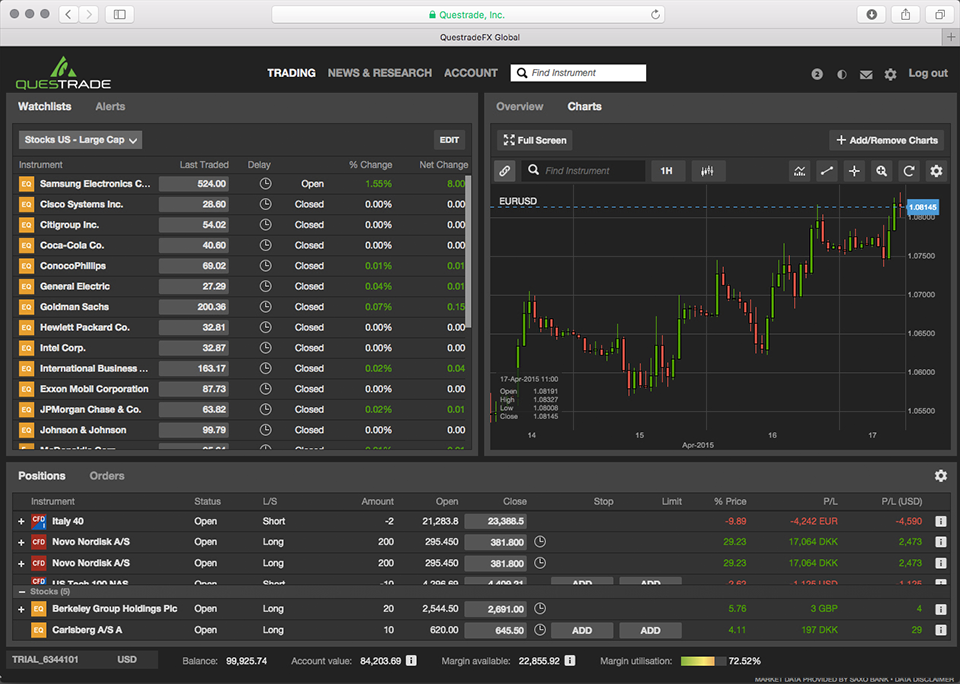The height and width of the screenshot is (684, 960).
Task: Click the TRIAL_6344101 account selector
Action: point(82,660)
